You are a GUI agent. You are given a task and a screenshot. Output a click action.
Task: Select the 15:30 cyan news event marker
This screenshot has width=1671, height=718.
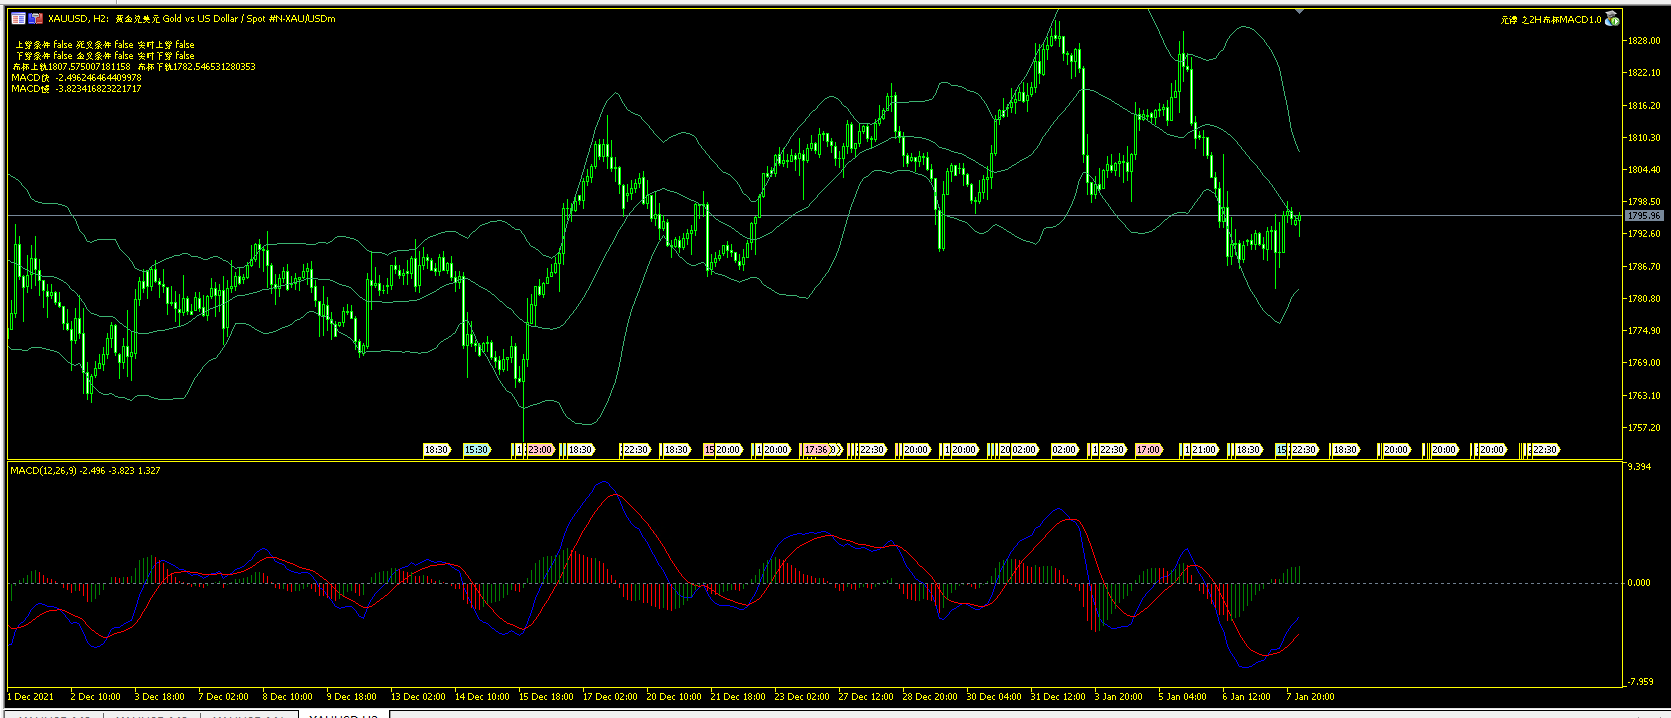pyautogui.click(x=476, y=450)
